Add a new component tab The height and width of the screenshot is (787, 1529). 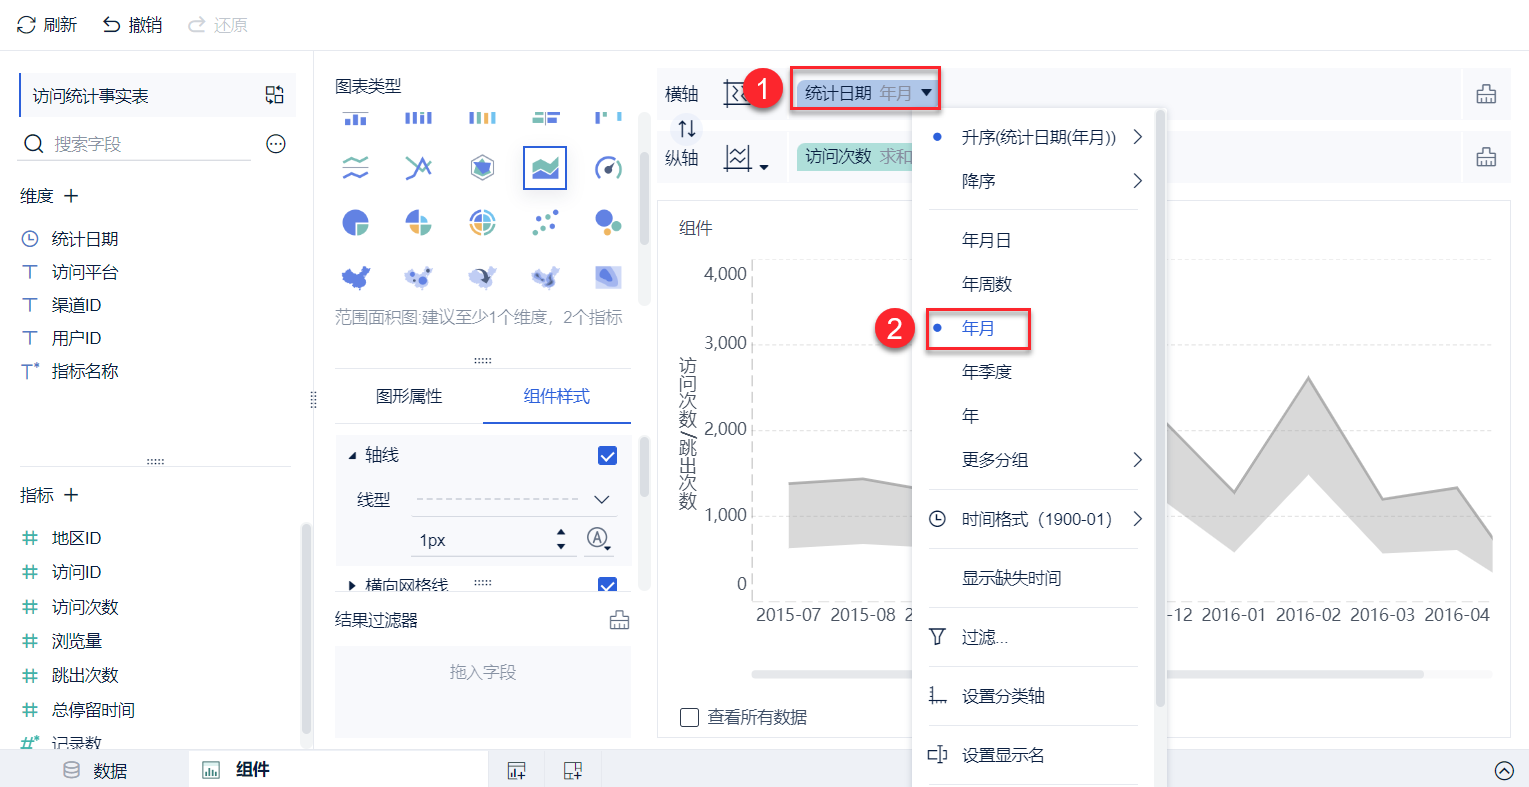point(516,770)
